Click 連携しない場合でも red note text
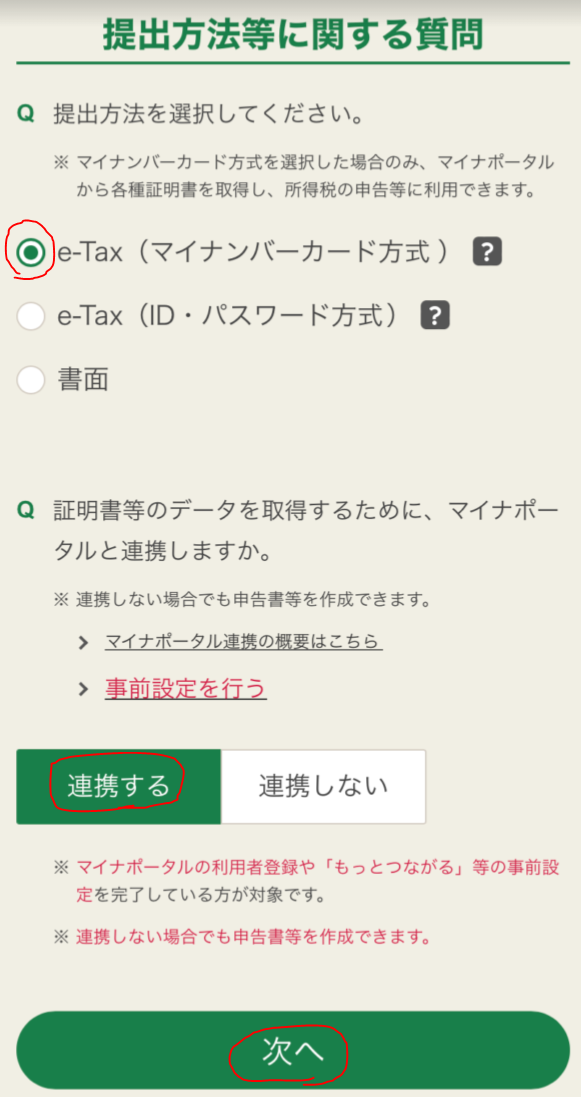Screen dimensions: 581x1097 click(252, 936)
